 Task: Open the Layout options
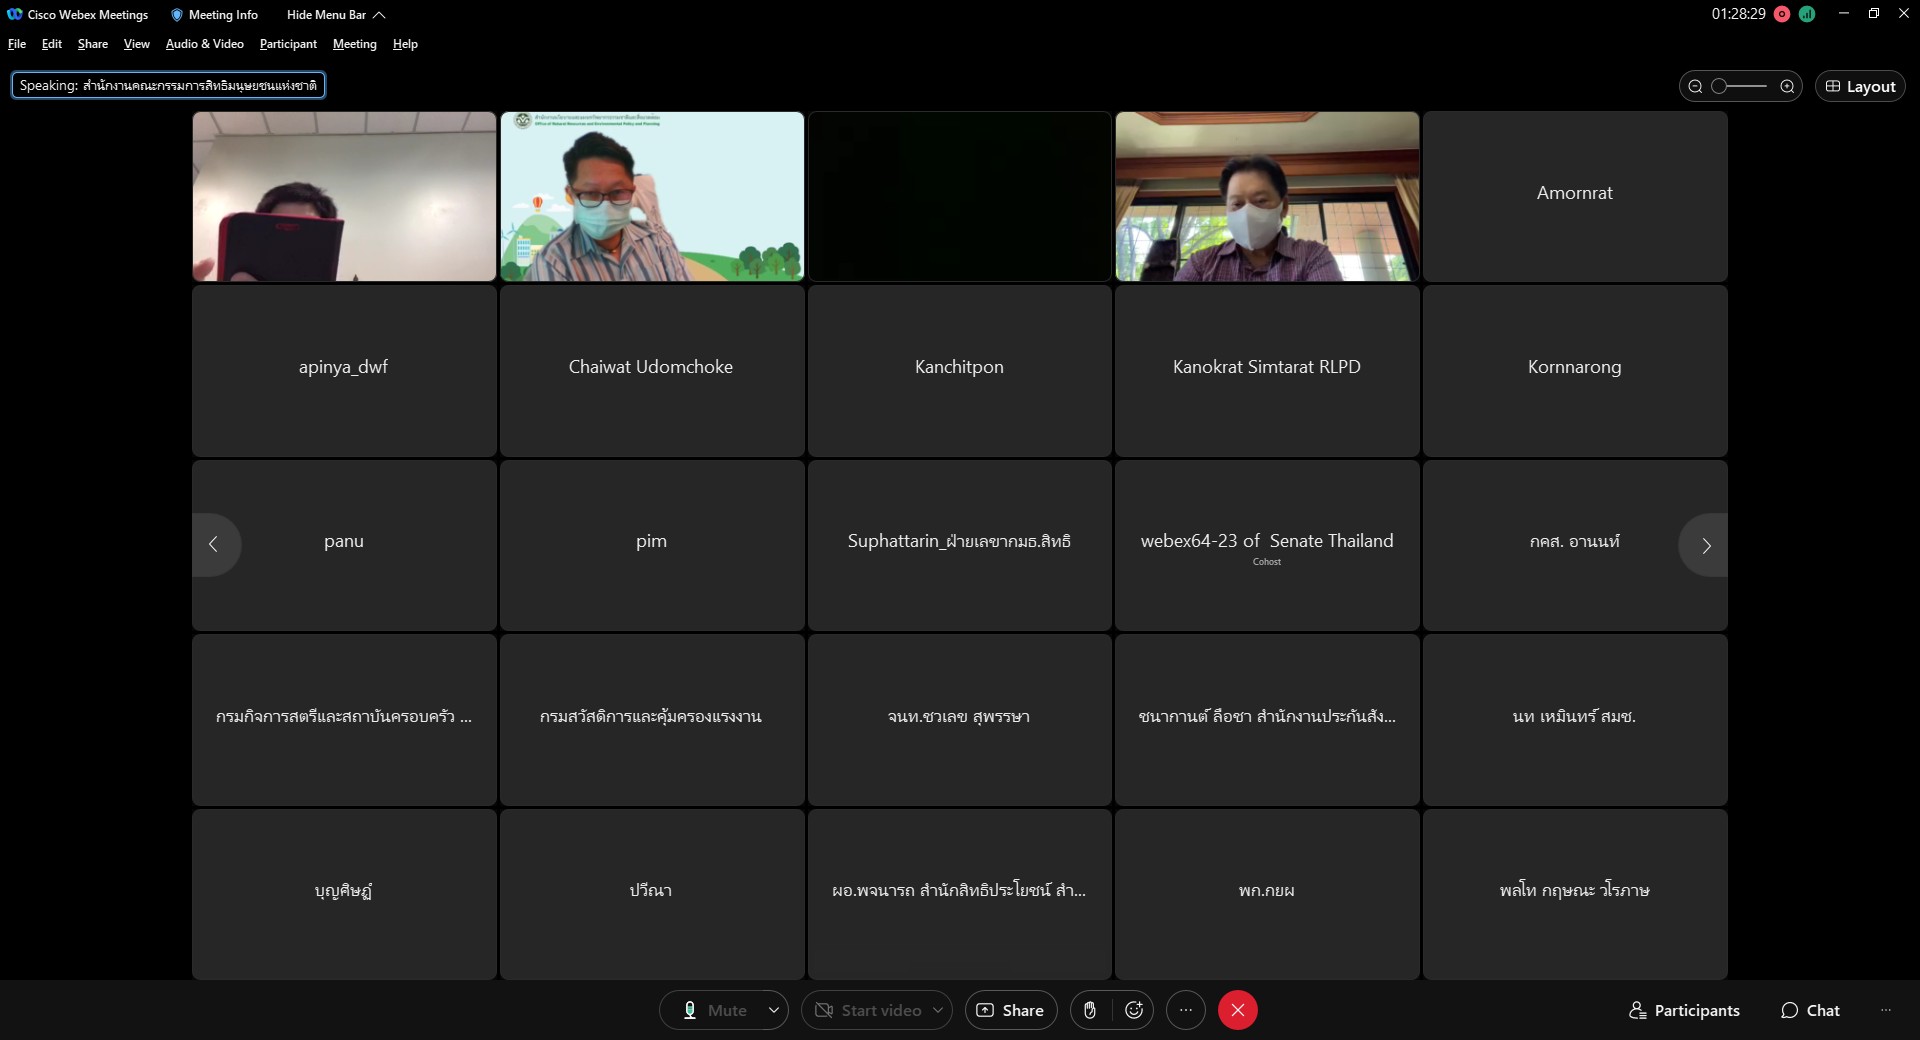coord(1860,86)
